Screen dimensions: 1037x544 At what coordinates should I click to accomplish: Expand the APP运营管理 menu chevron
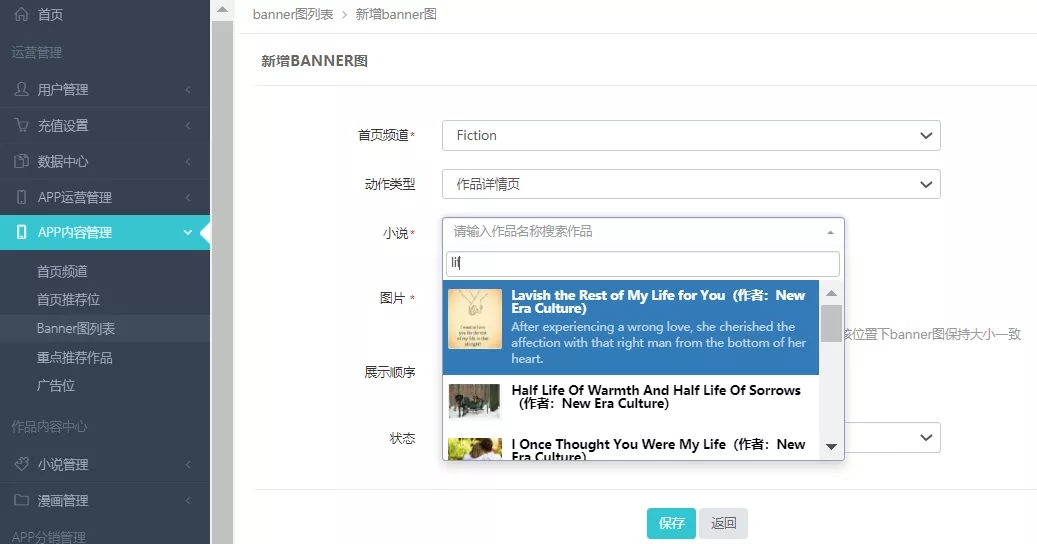click(x=188, y=197)
